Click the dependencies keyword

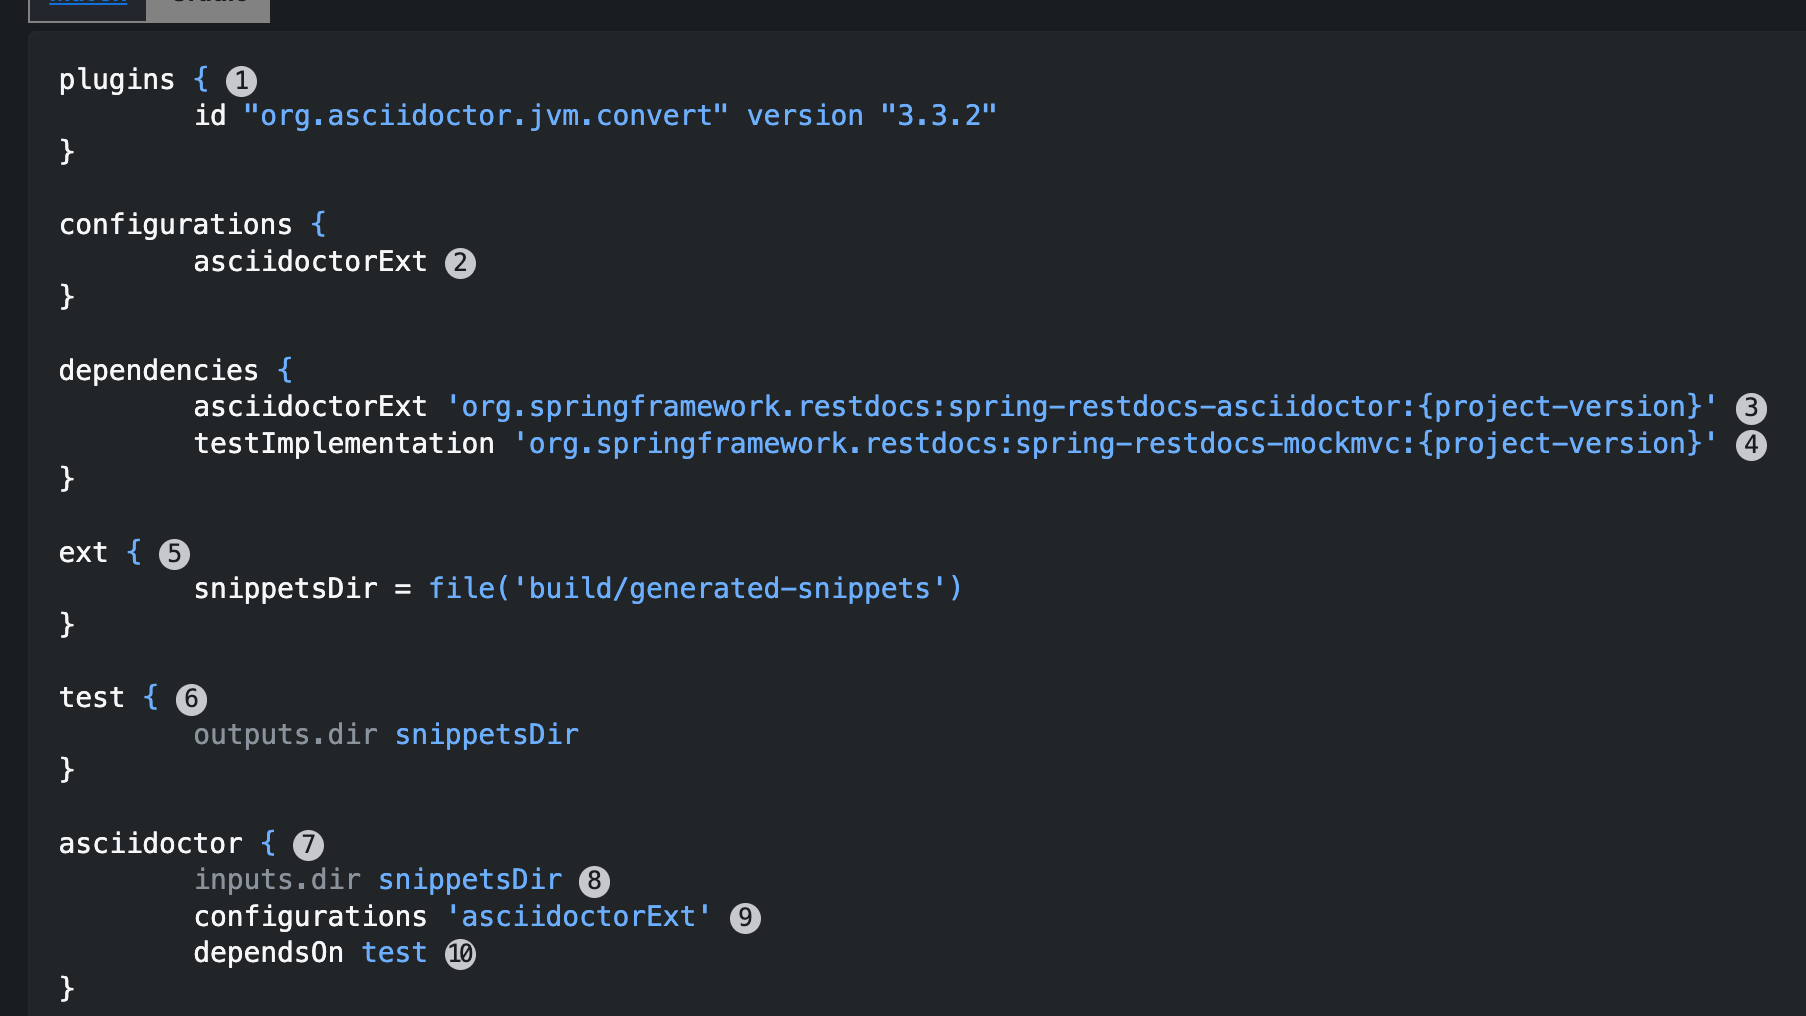click(159, 371)
